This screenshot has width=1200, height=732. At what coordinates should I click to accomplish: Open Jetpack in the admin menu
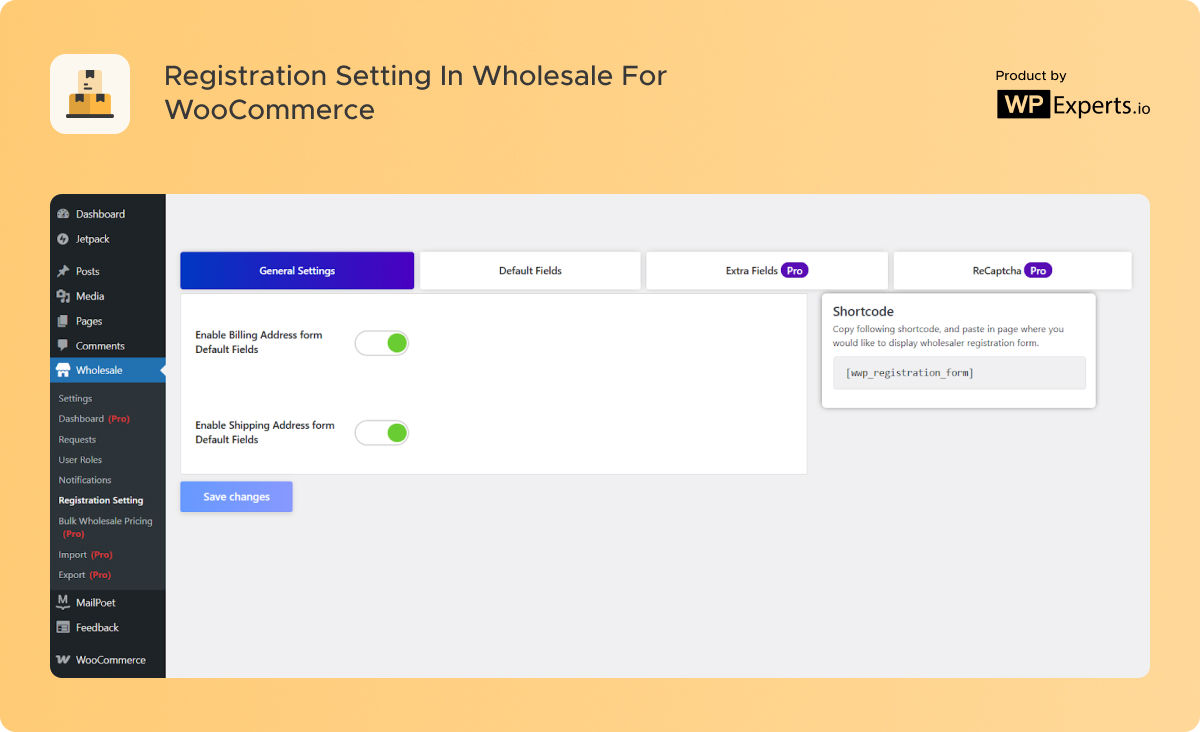93,239
